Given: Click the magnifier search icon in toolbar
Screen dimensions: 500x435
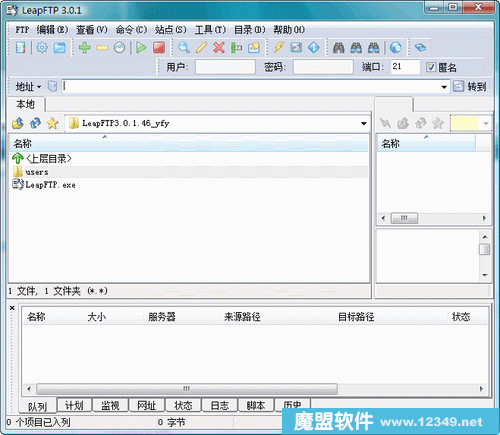Looking at the screenshot, I should 184,48.
